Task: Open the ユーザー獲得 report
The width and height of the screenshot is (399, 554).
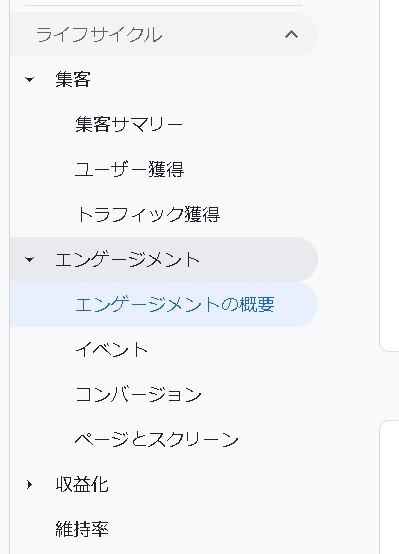Action: tap(129, 169)
